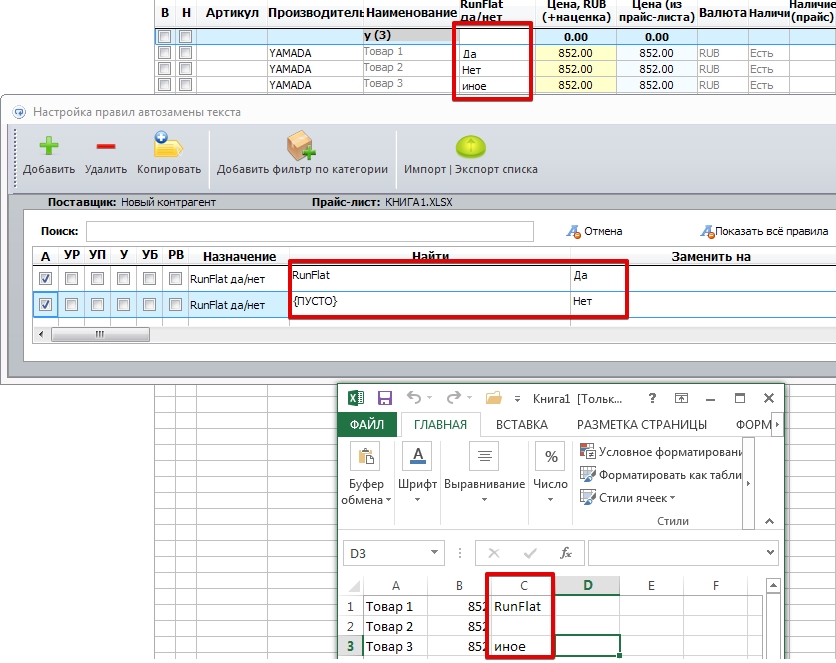Click the Стили ячеек icon
836x663 pixels.
pos(588,497)
